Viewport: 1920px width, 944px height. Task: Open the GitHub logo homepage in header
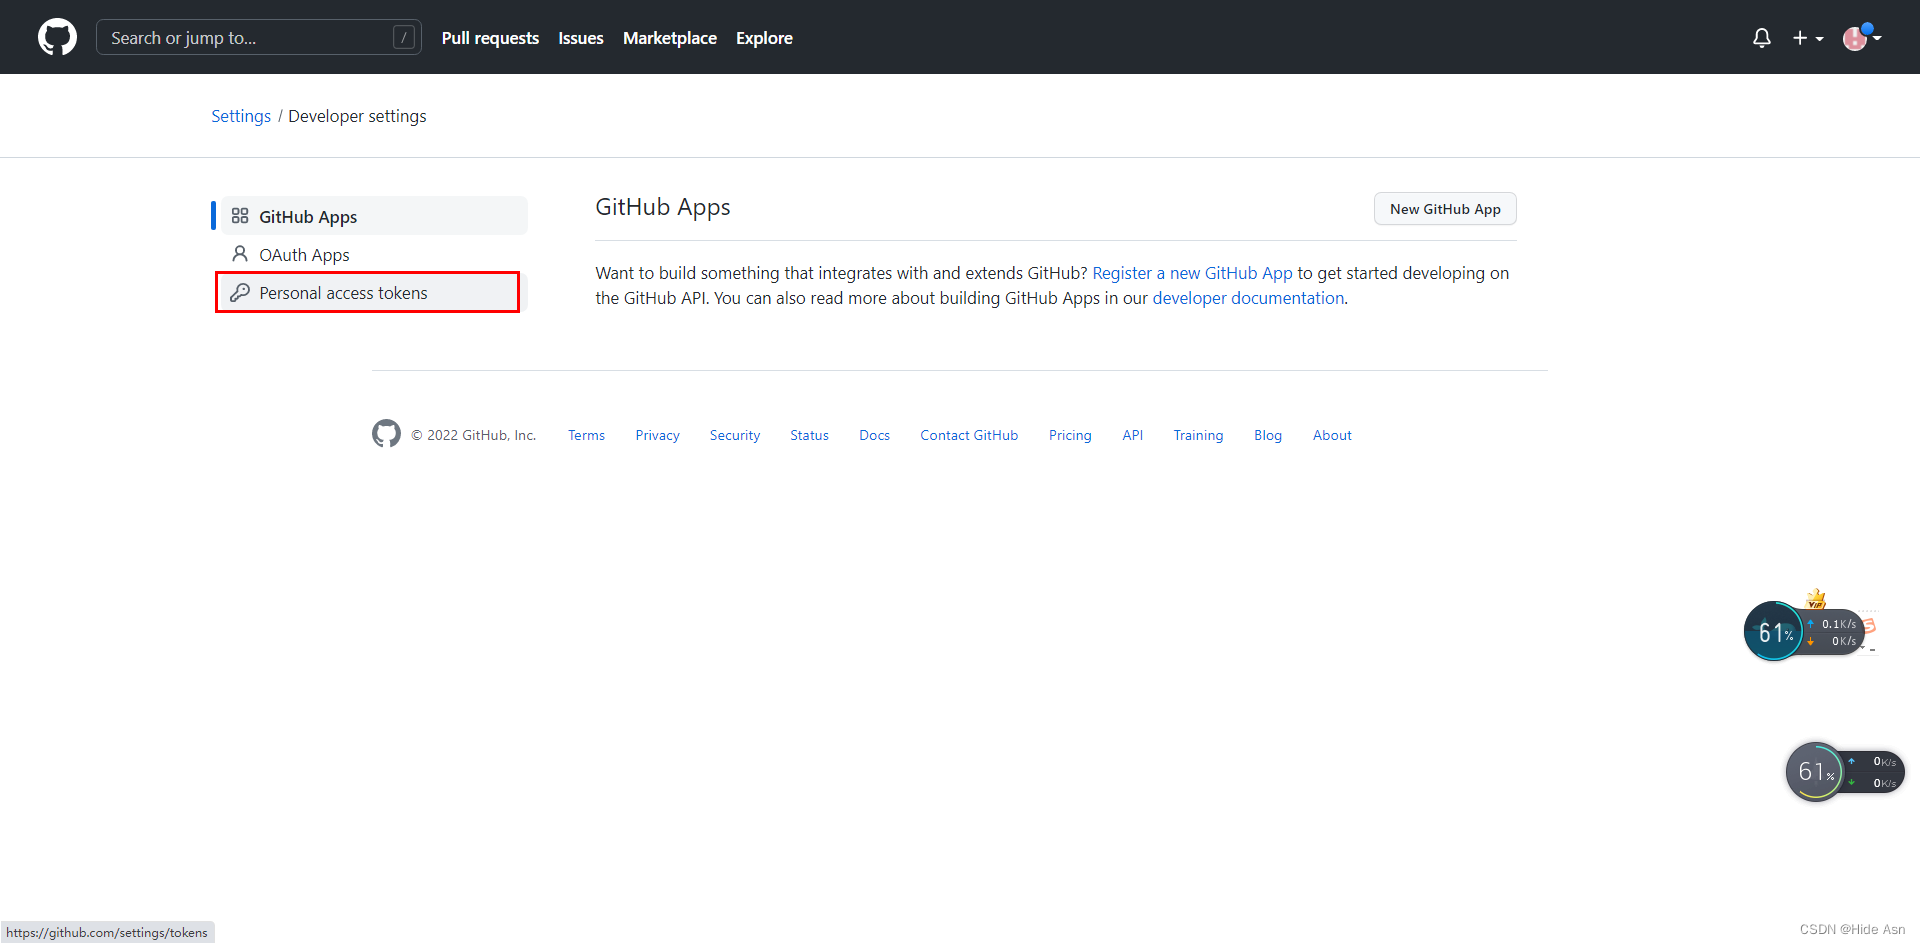click(57, 37)
